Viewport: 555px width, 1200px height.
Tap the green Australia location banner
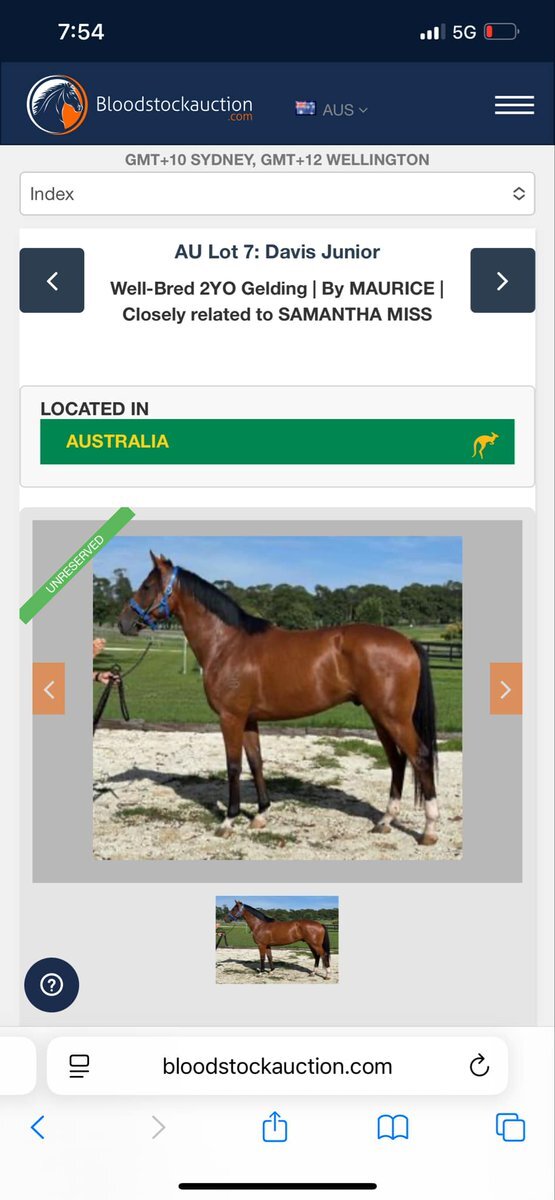[277, 441]
